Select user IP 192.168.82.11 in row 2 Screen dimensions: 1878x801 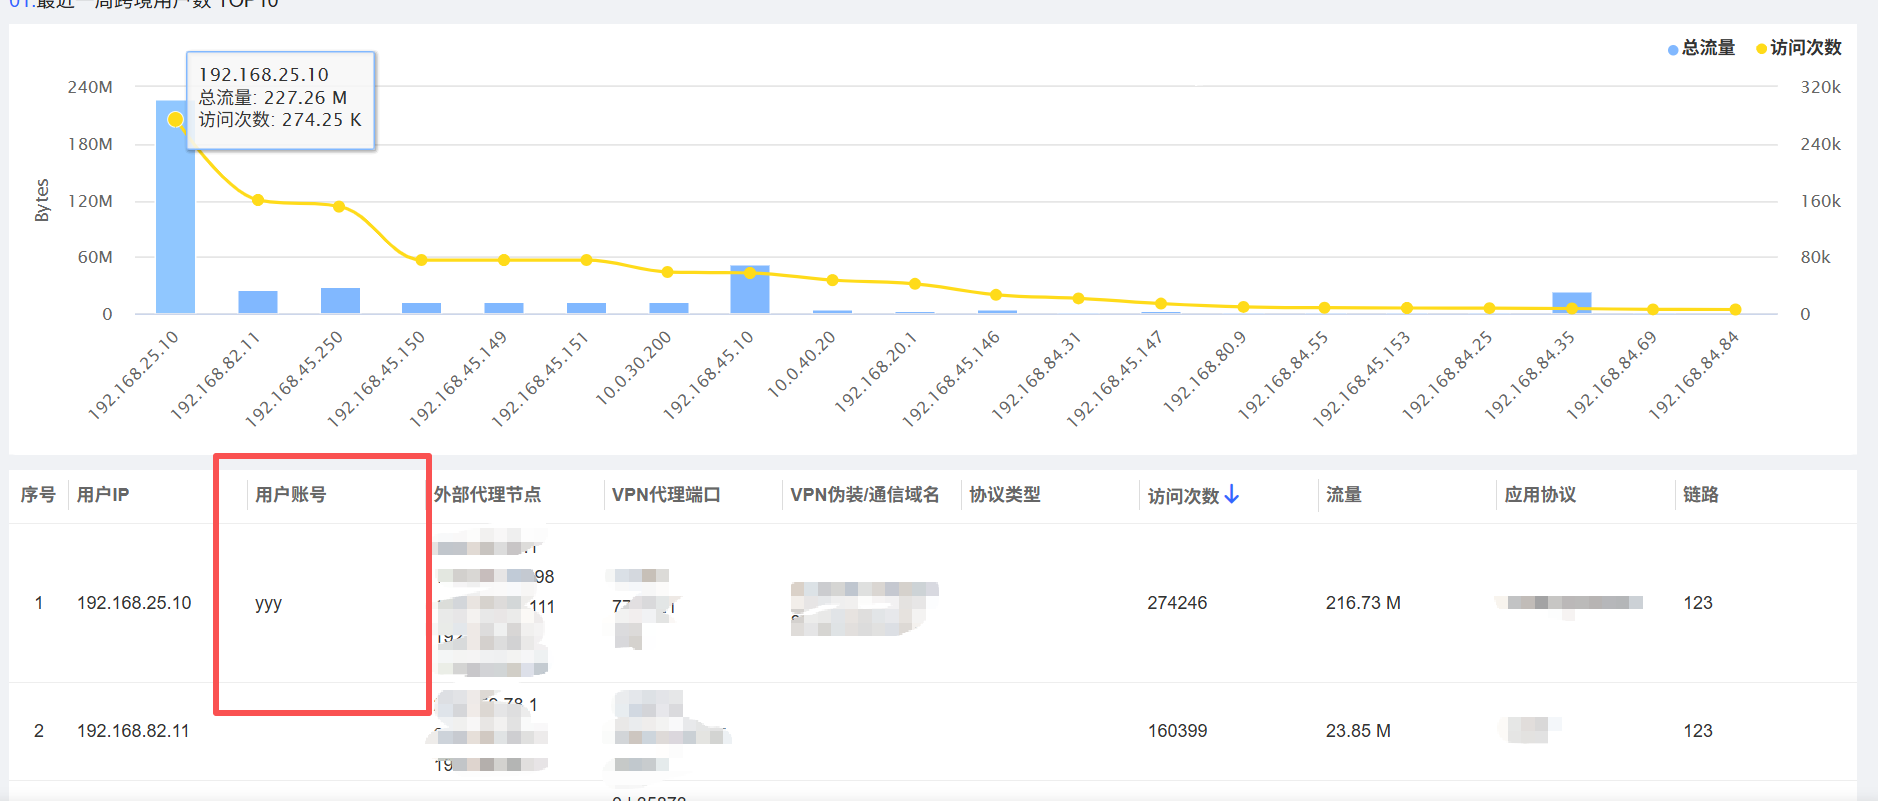[133, 731]
